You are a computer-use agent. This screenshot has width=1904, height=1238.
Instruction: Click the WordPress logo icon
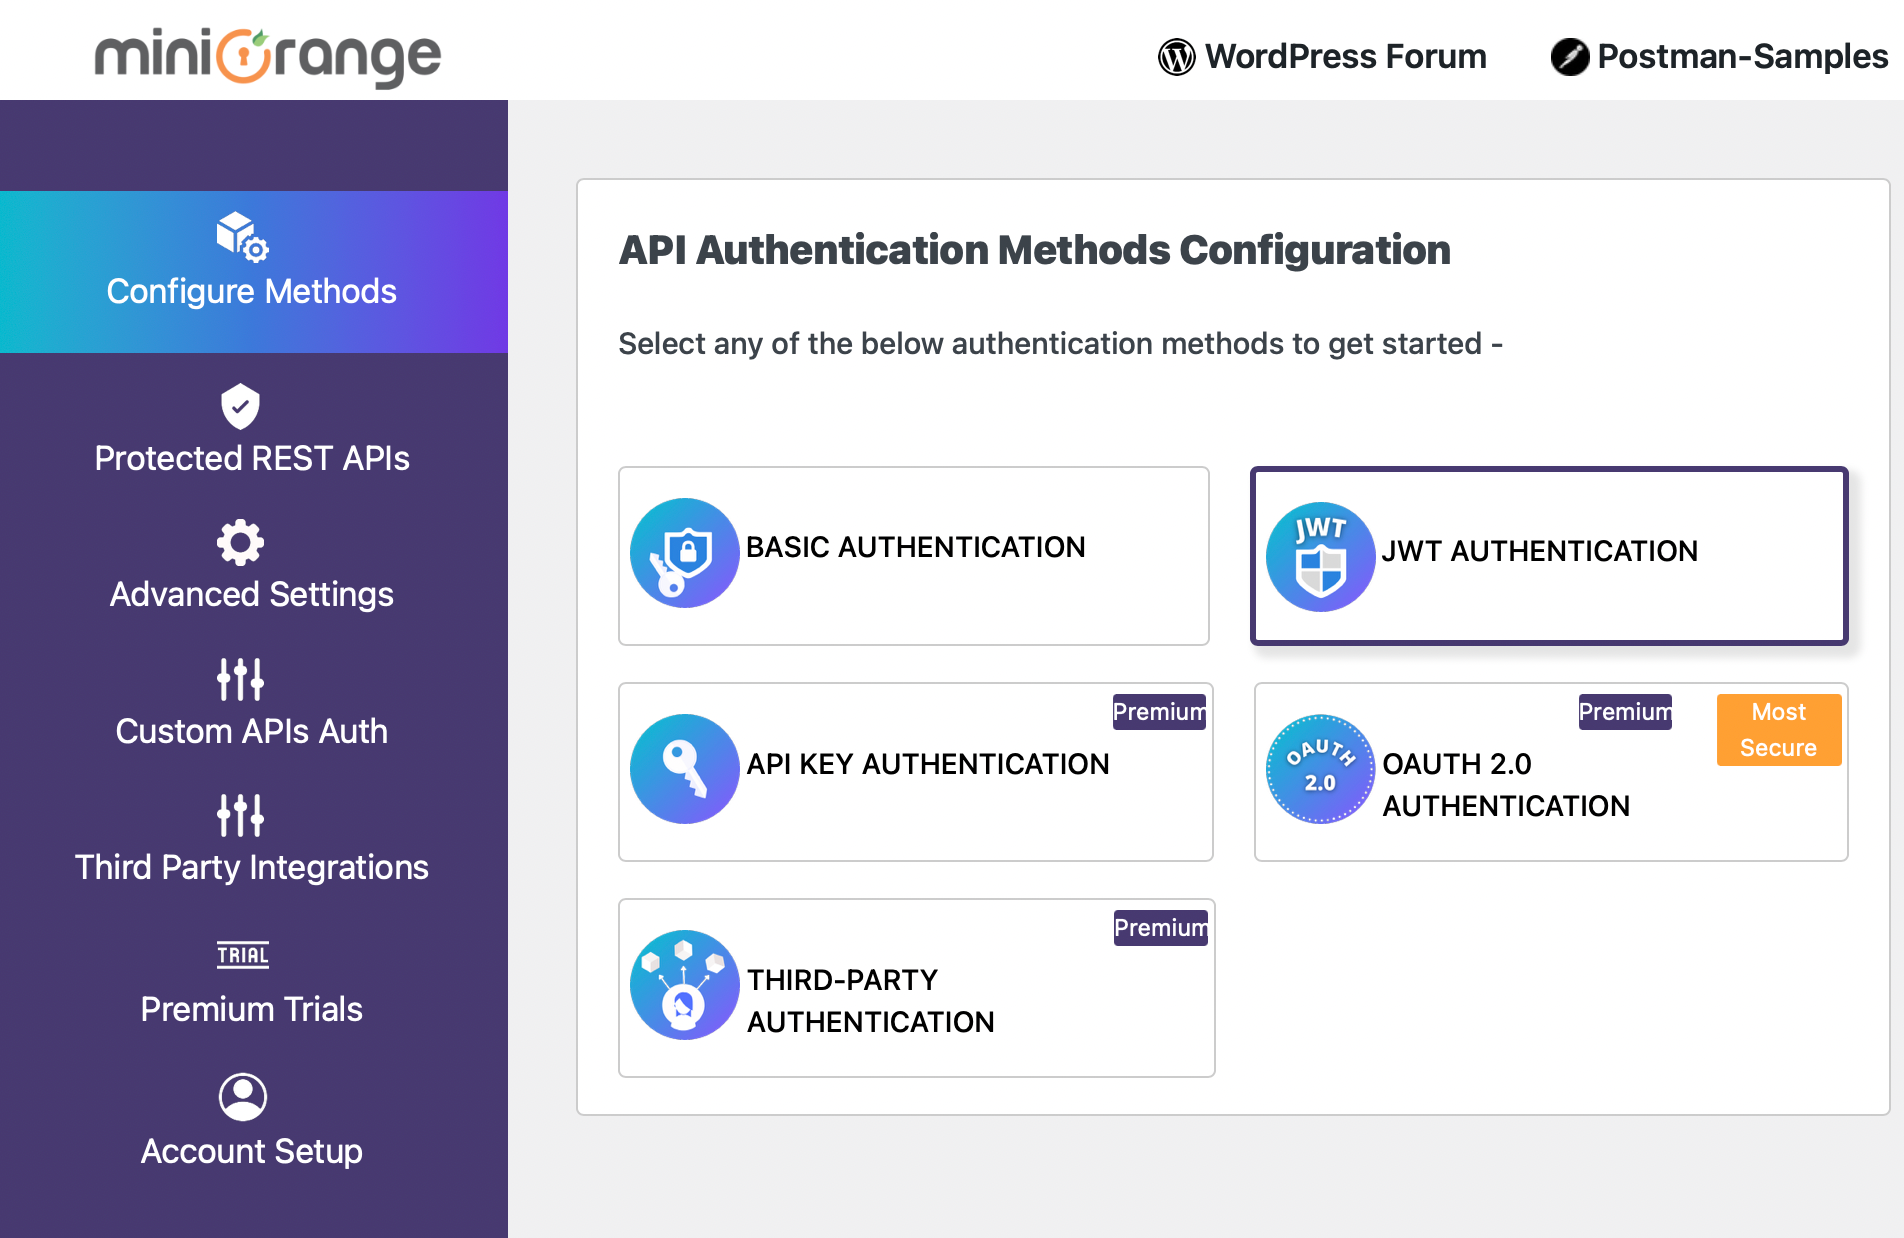click(1176, 57)
